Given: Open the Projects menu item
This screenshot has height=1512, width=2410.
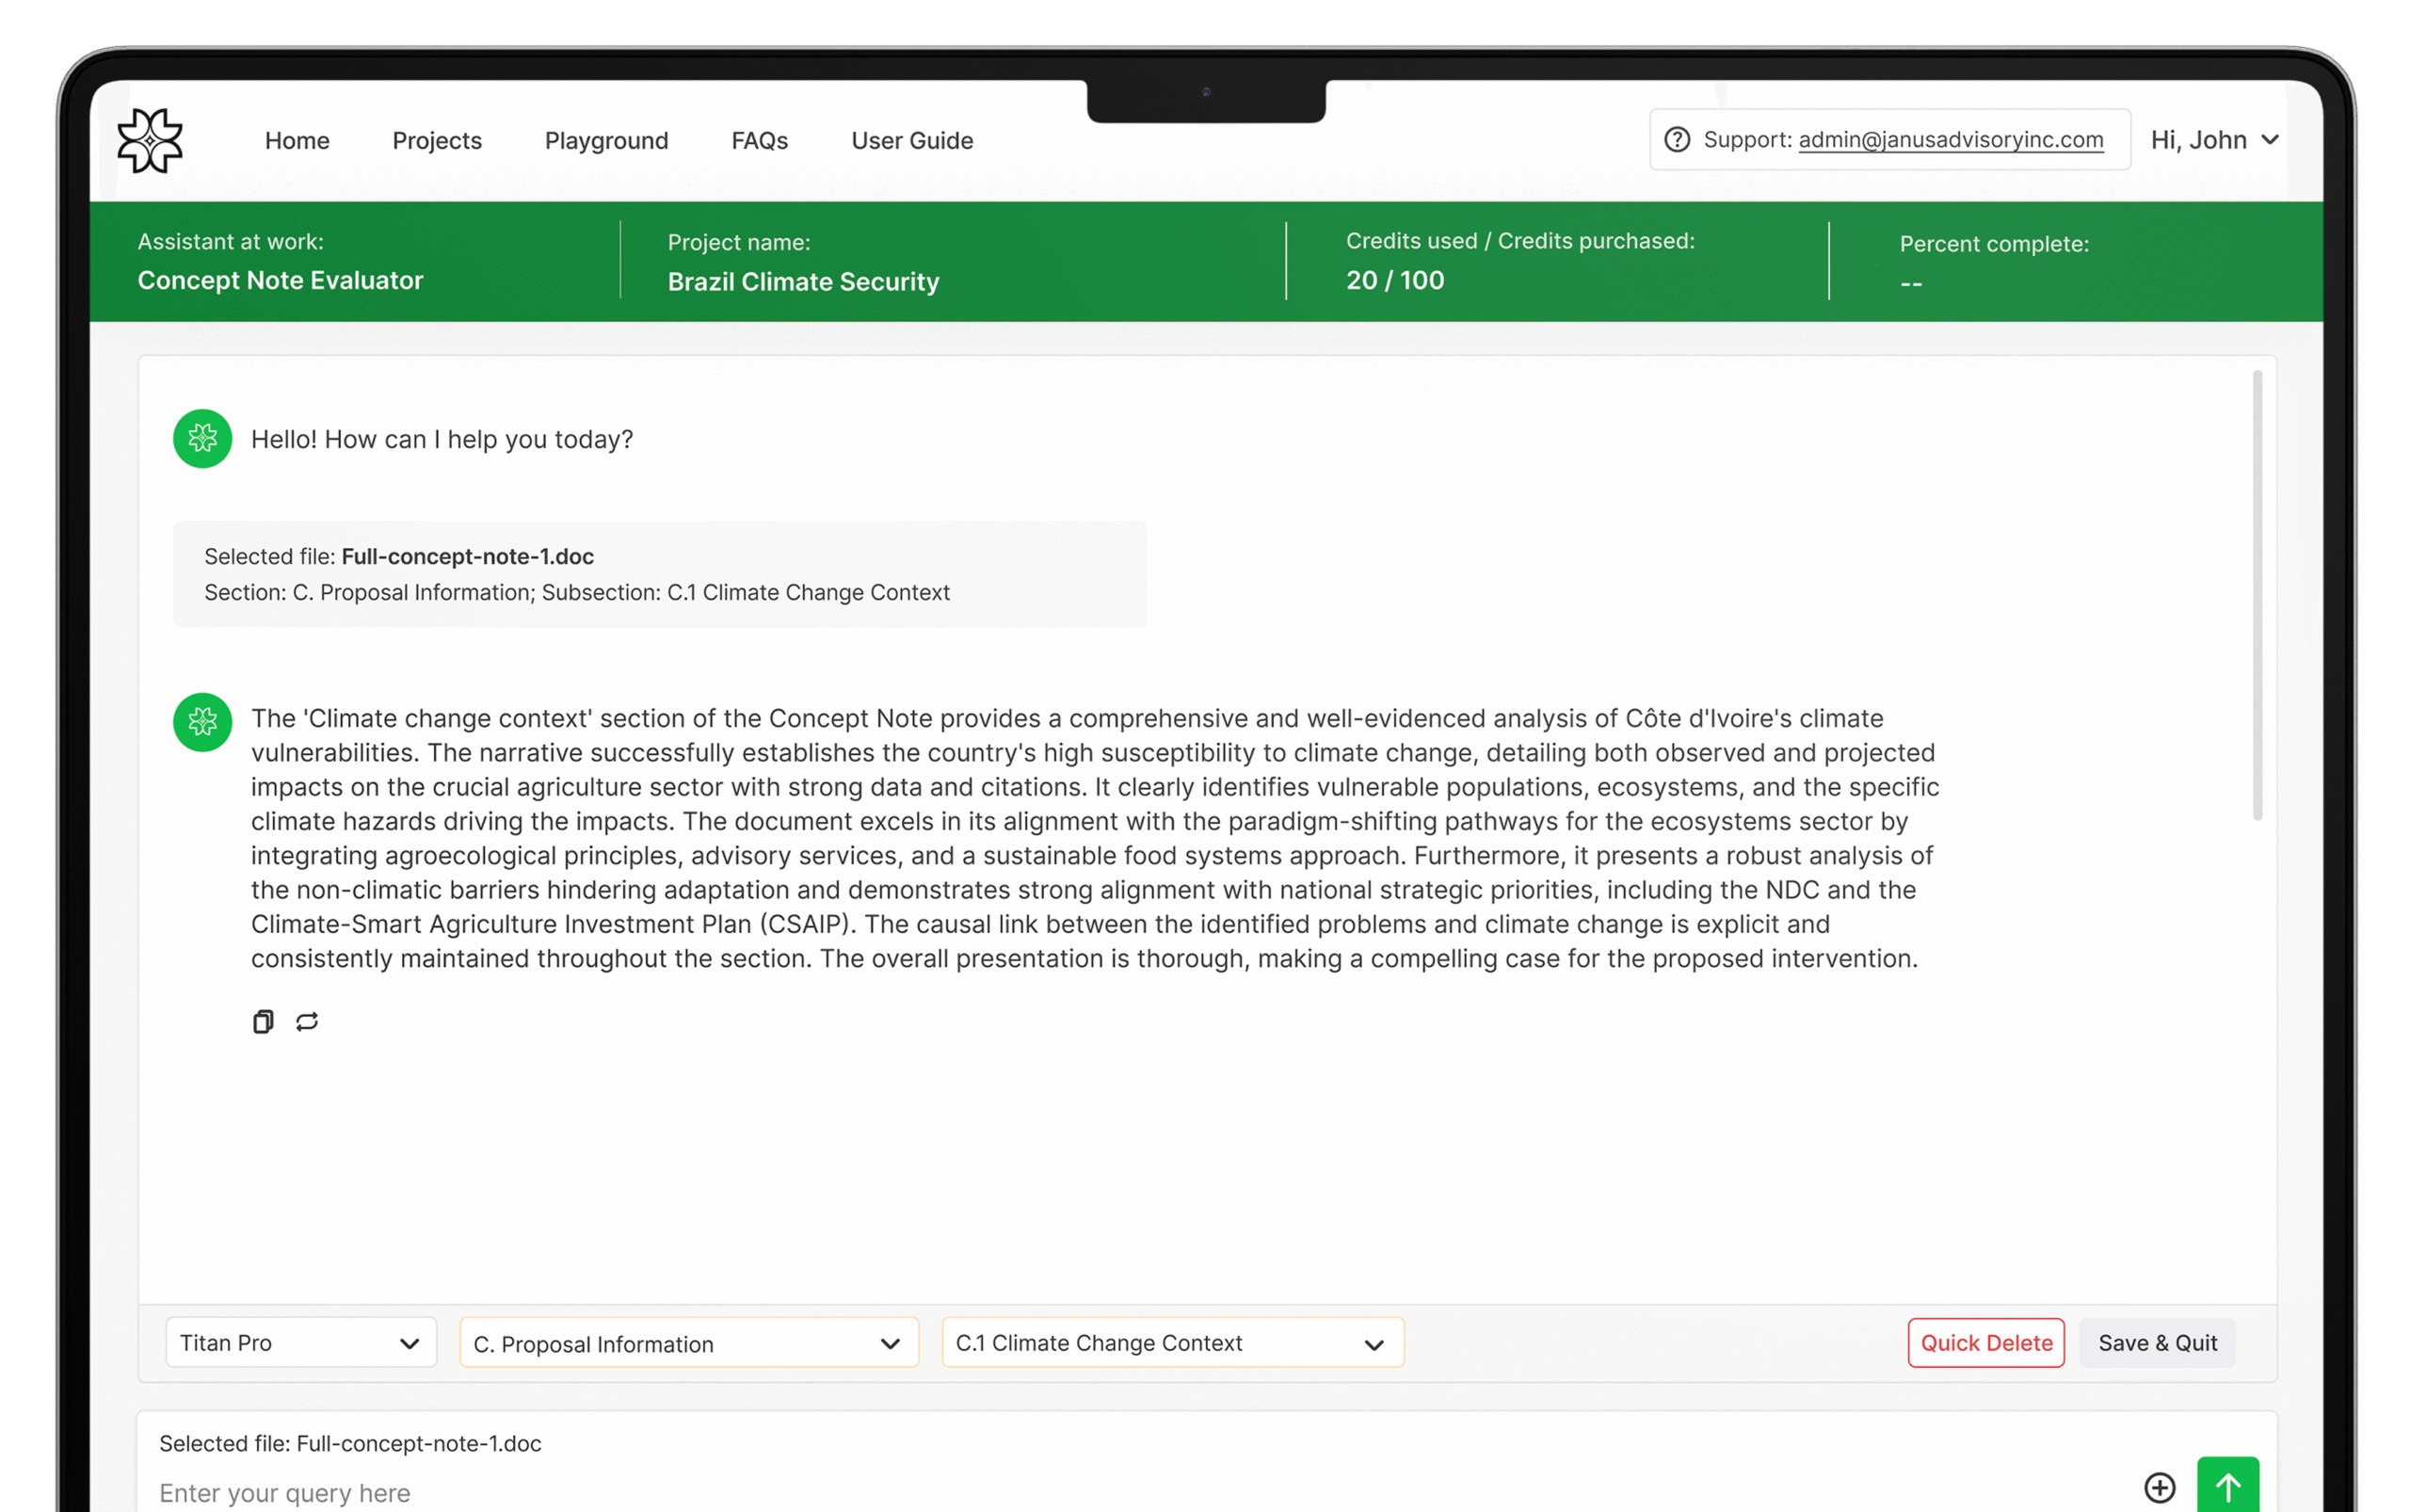Looking at the screenshot, I should [437, 141].
